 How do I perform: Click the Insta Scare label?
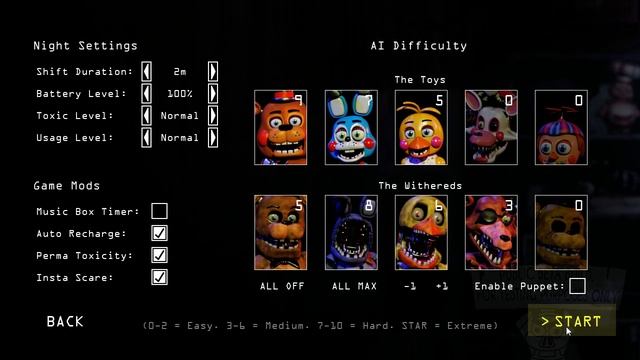pyautogui.click(x=74, y=278)
